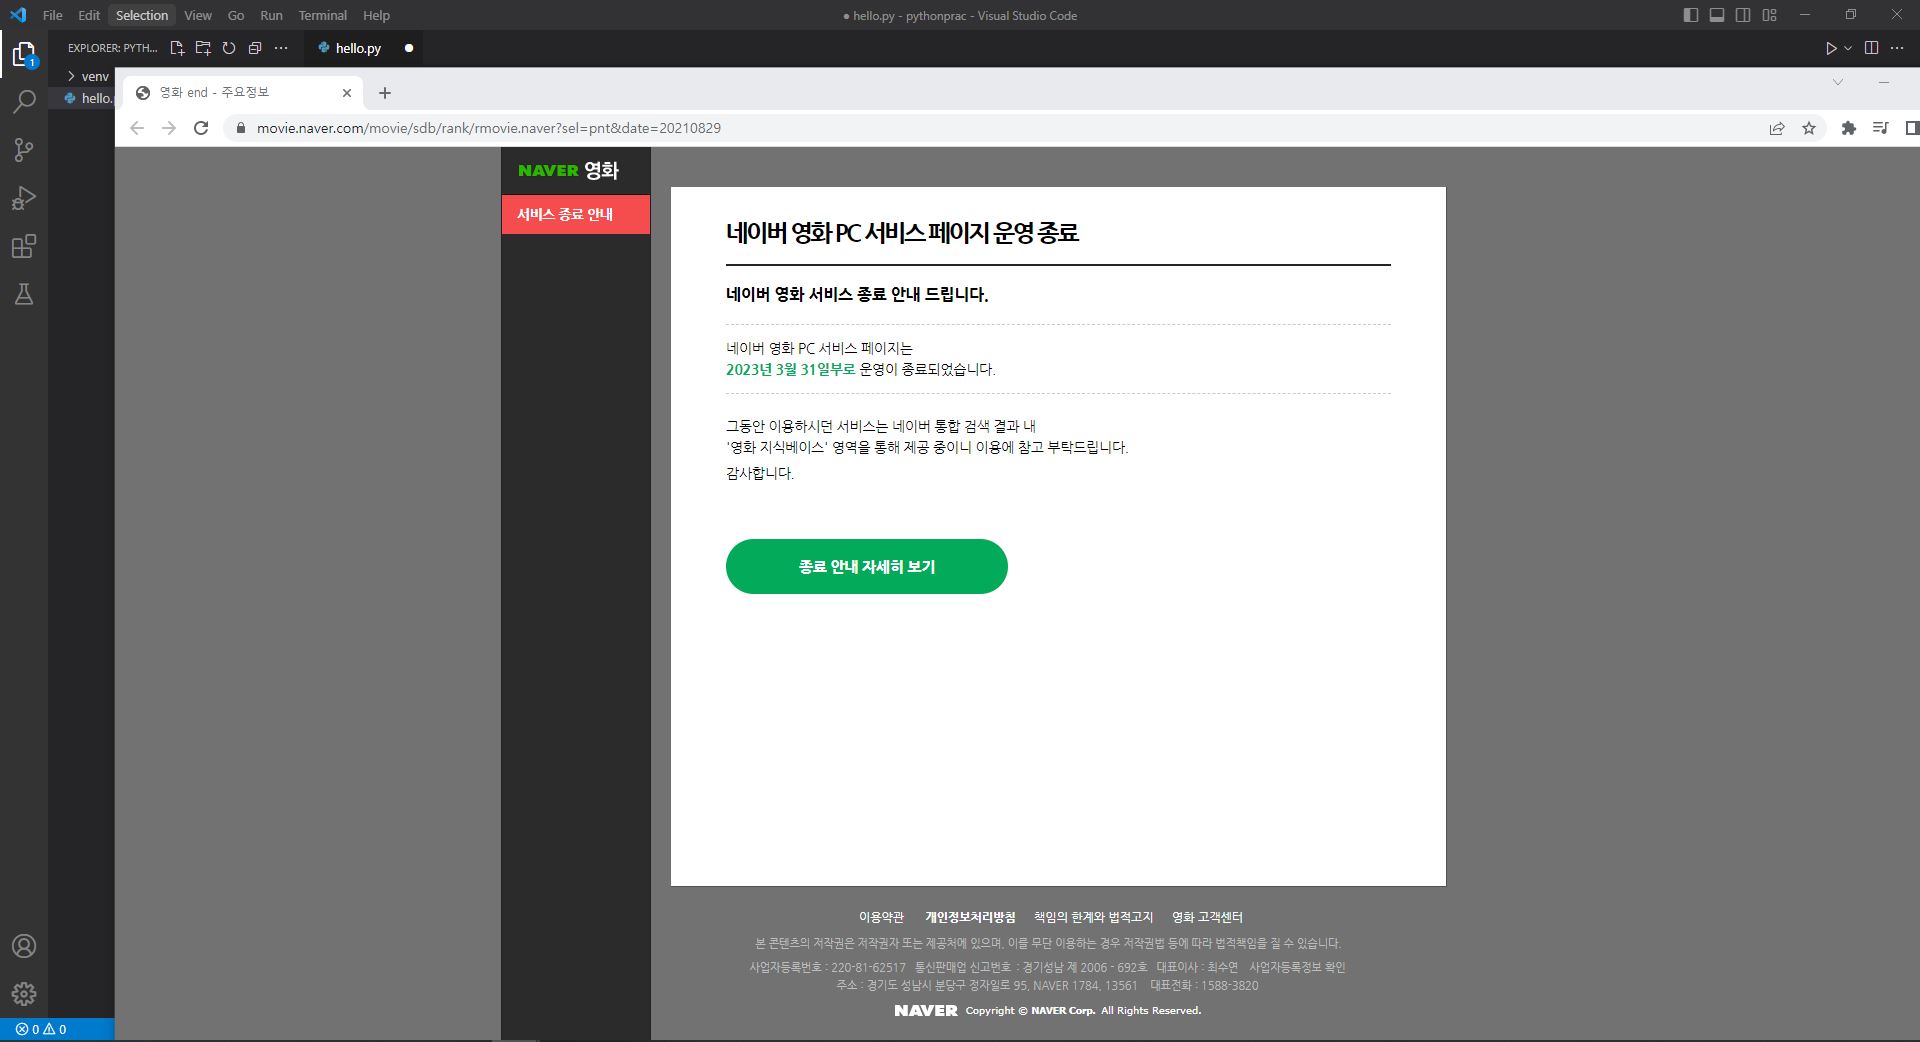Close the 영화 end browser tab
Screen dimensions: 1920x1042
click(347, 93)
